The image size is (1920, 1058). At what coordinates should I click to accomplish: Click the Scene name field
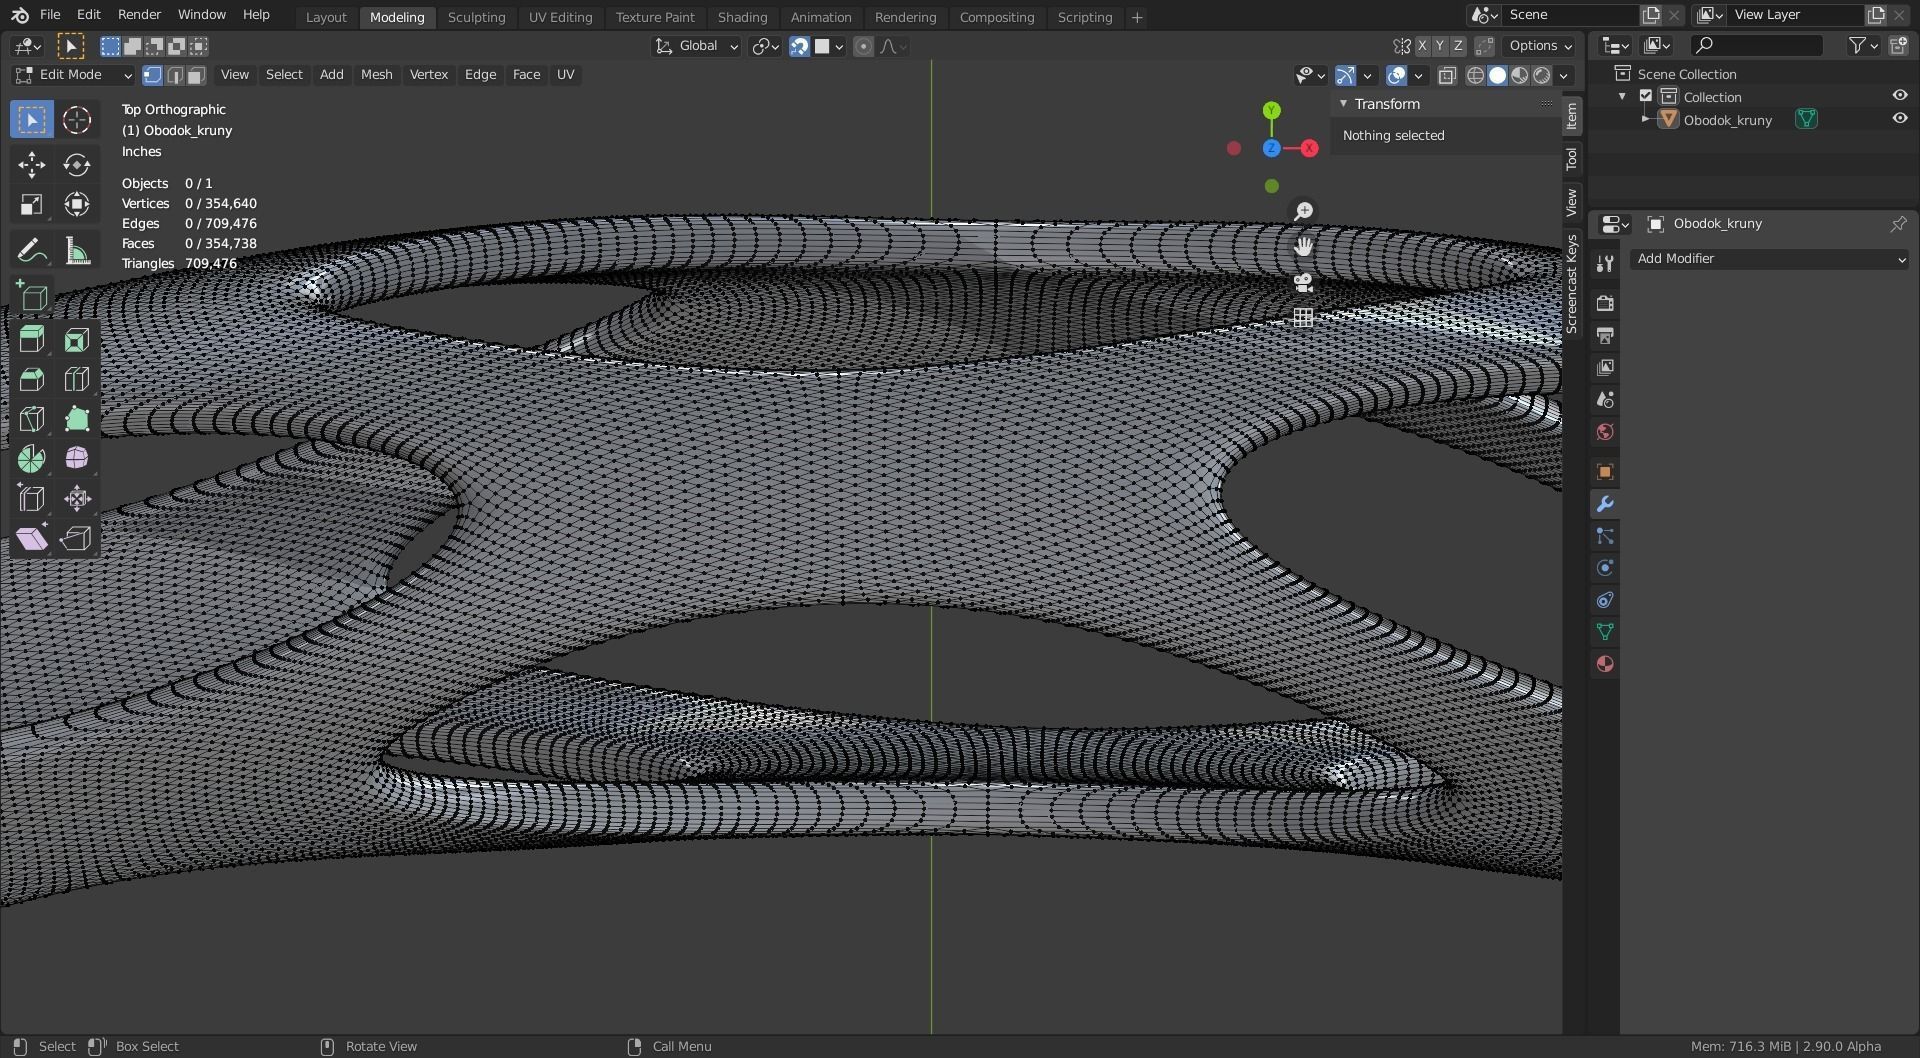click(1570, 15)
